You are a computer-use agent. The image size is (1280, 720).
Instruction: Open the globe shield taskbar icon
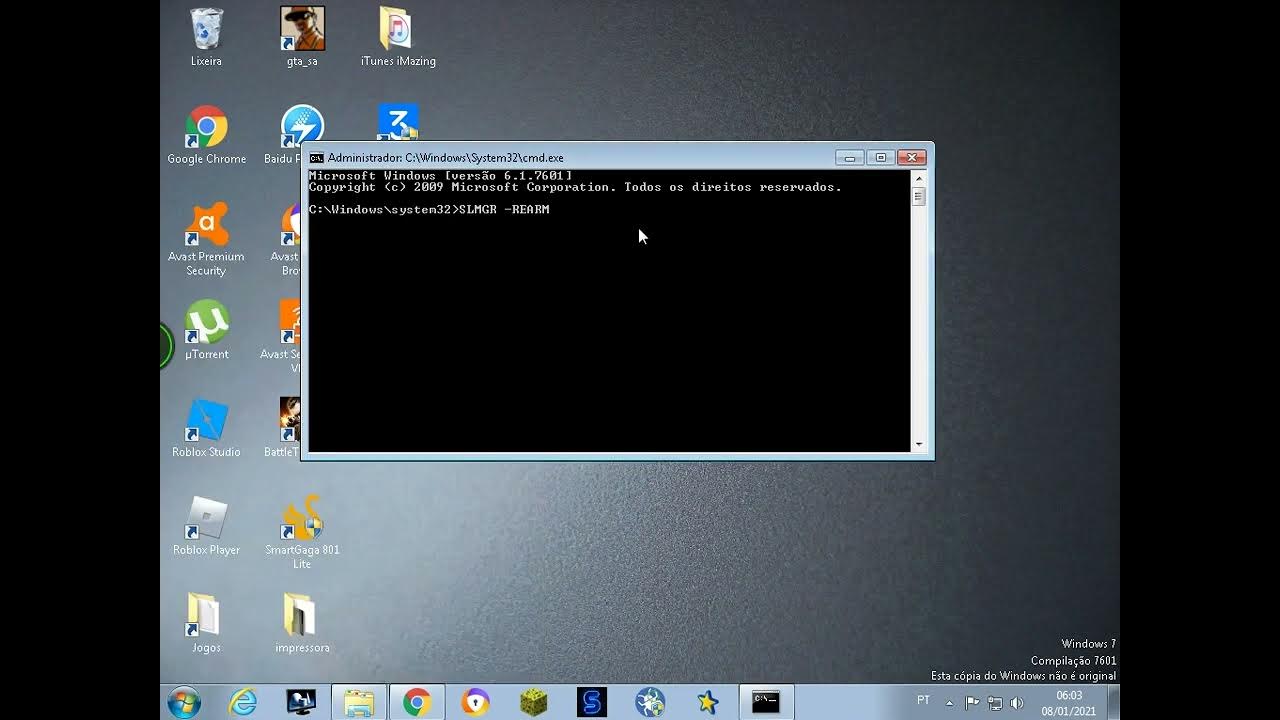650,703
